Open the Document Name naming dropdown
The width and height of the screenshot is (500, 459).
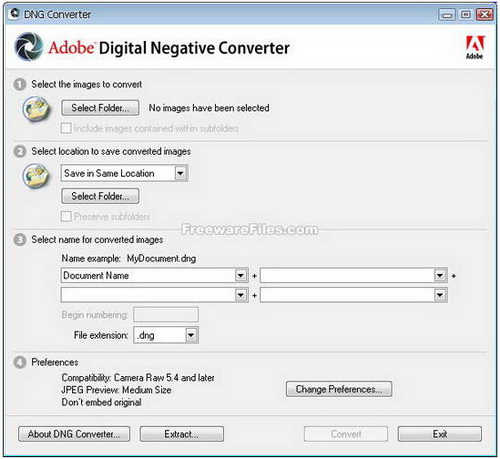tap(241, 276)
